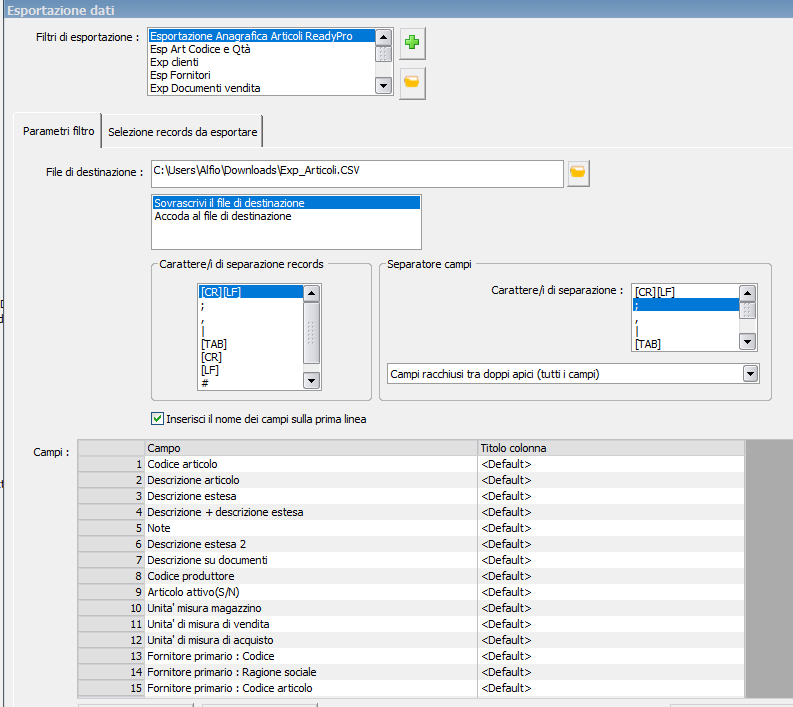Select semicolon in field separator list
This screenshot has width=793, height=707.
[686, 305]
